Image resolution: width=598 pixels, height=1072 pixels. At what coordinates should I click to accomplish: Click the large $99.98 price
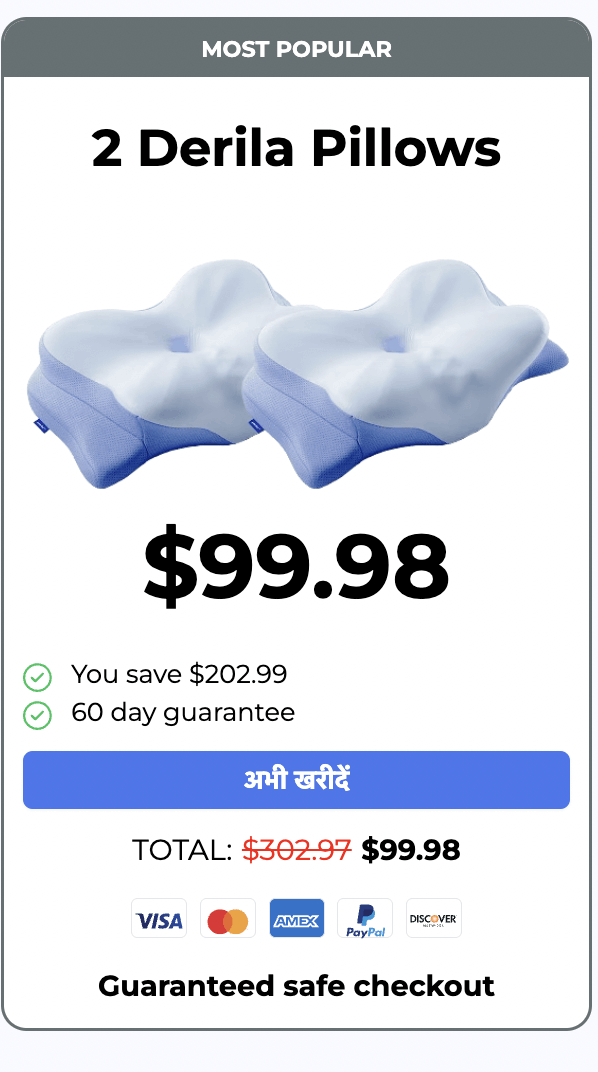coord(296,567)
